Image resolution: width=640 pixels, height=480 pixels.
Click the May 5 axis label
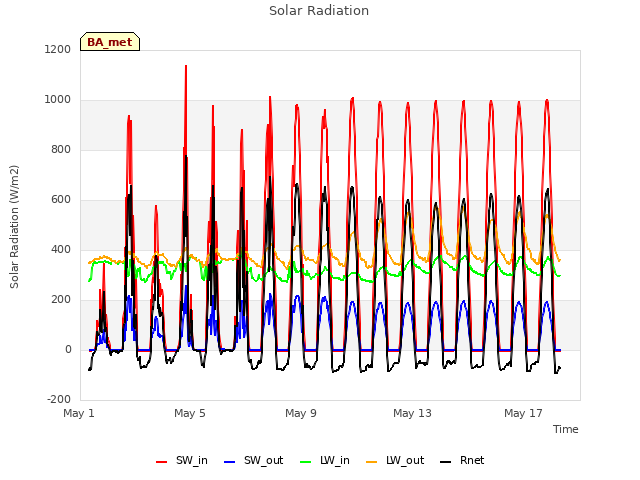coord(190,413)
